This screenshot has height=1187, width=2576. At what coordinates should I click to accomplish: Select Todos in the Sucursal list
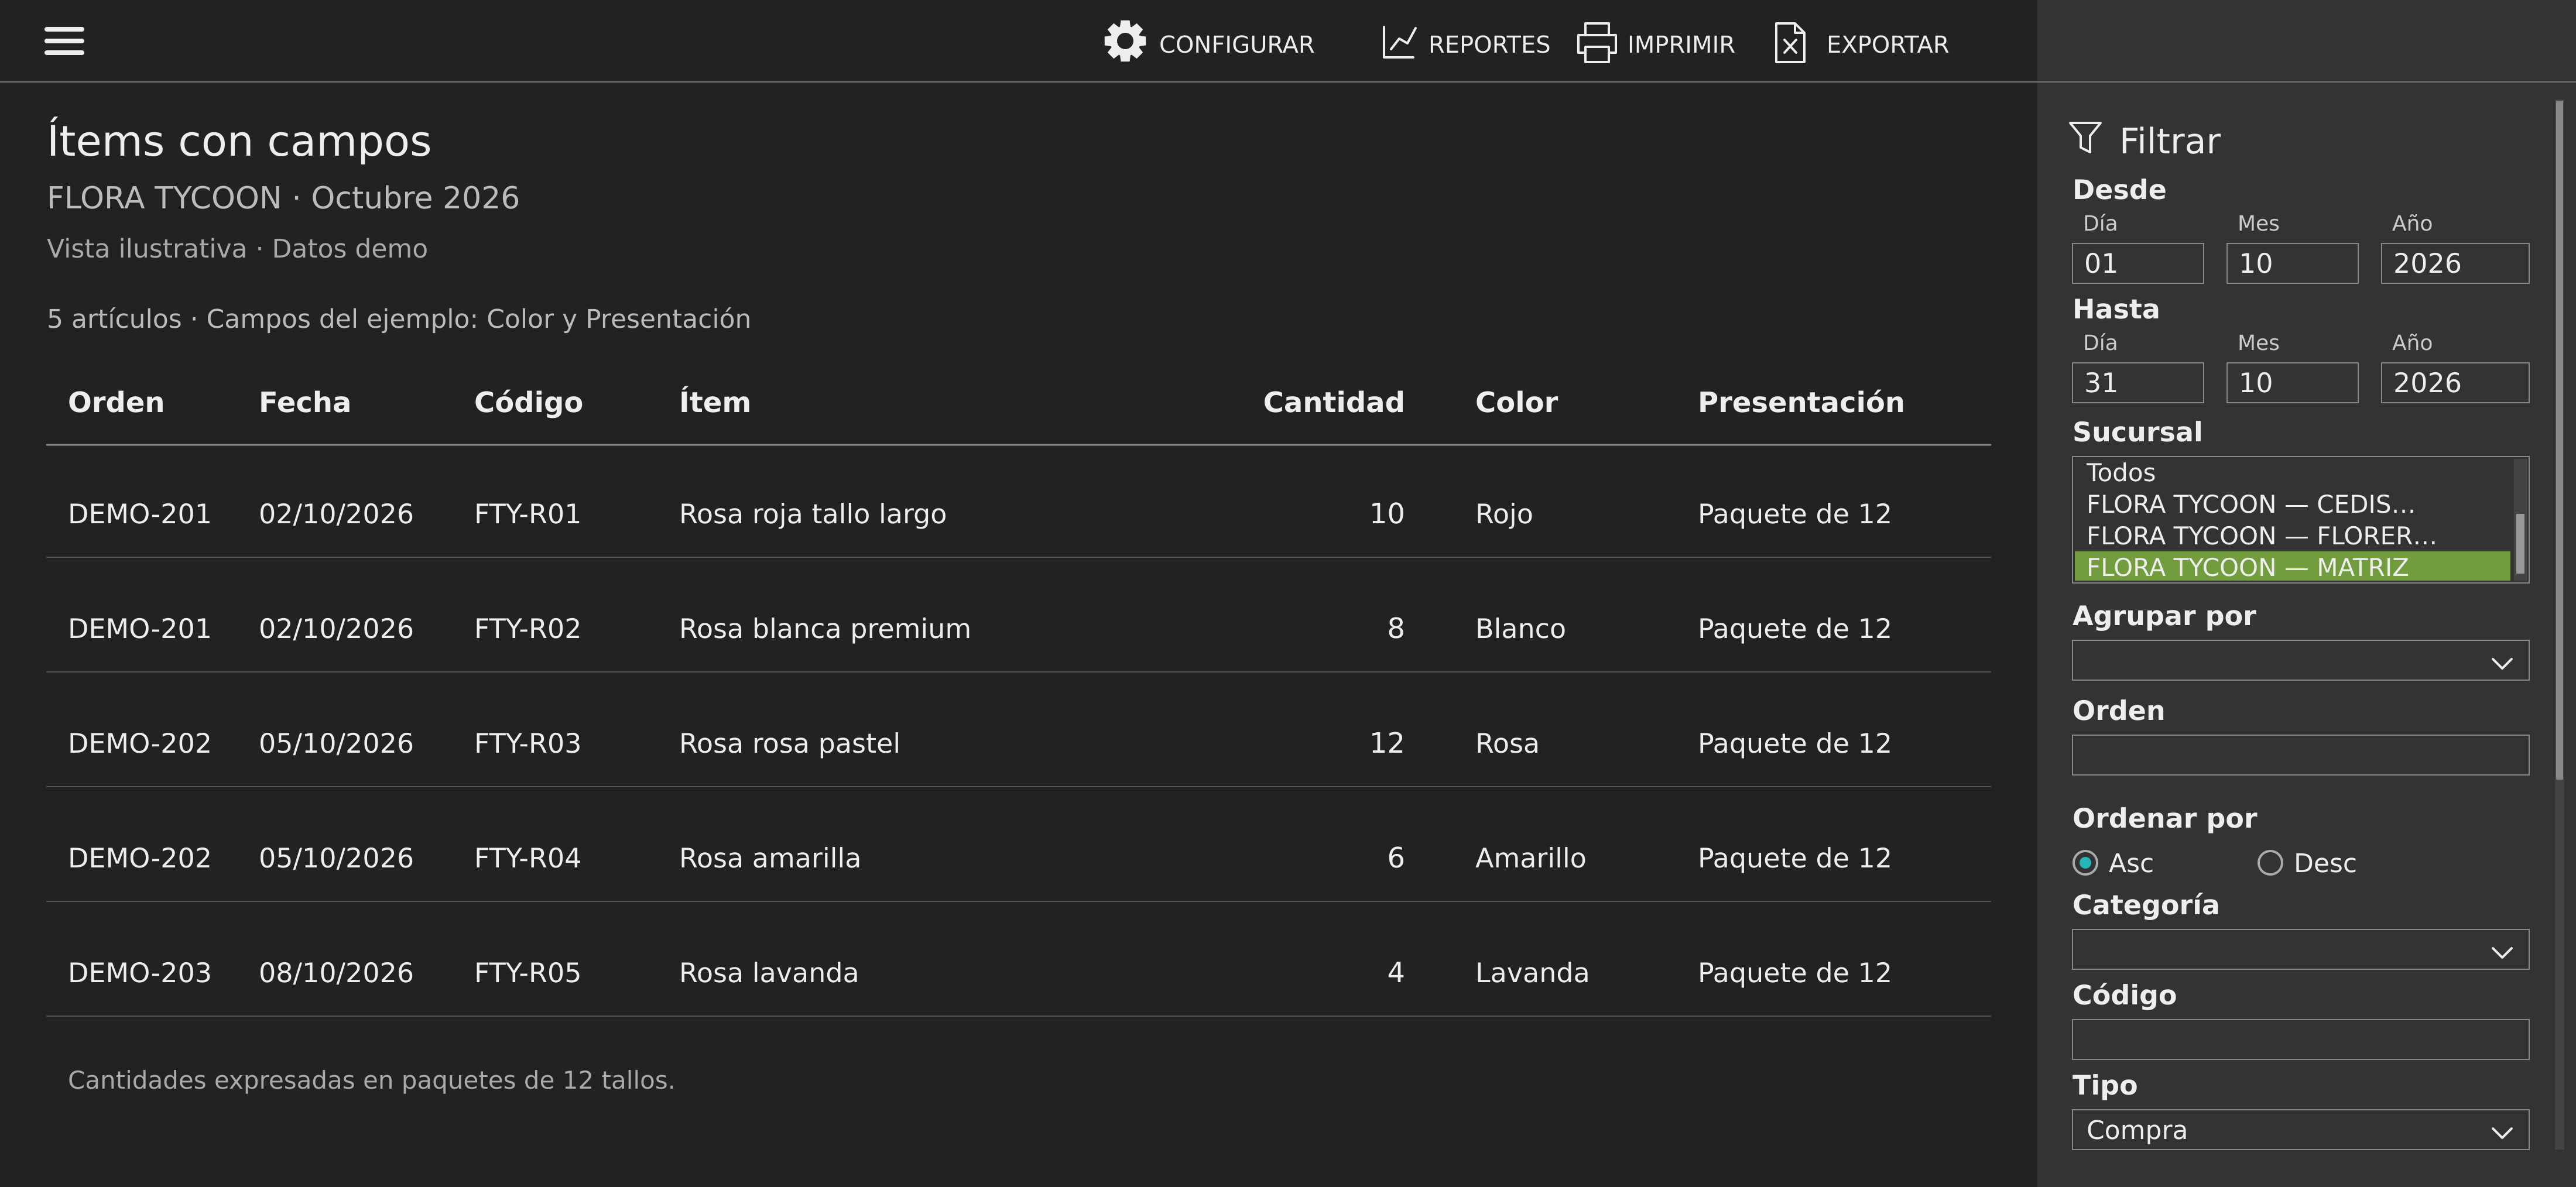pos(2293,472)
